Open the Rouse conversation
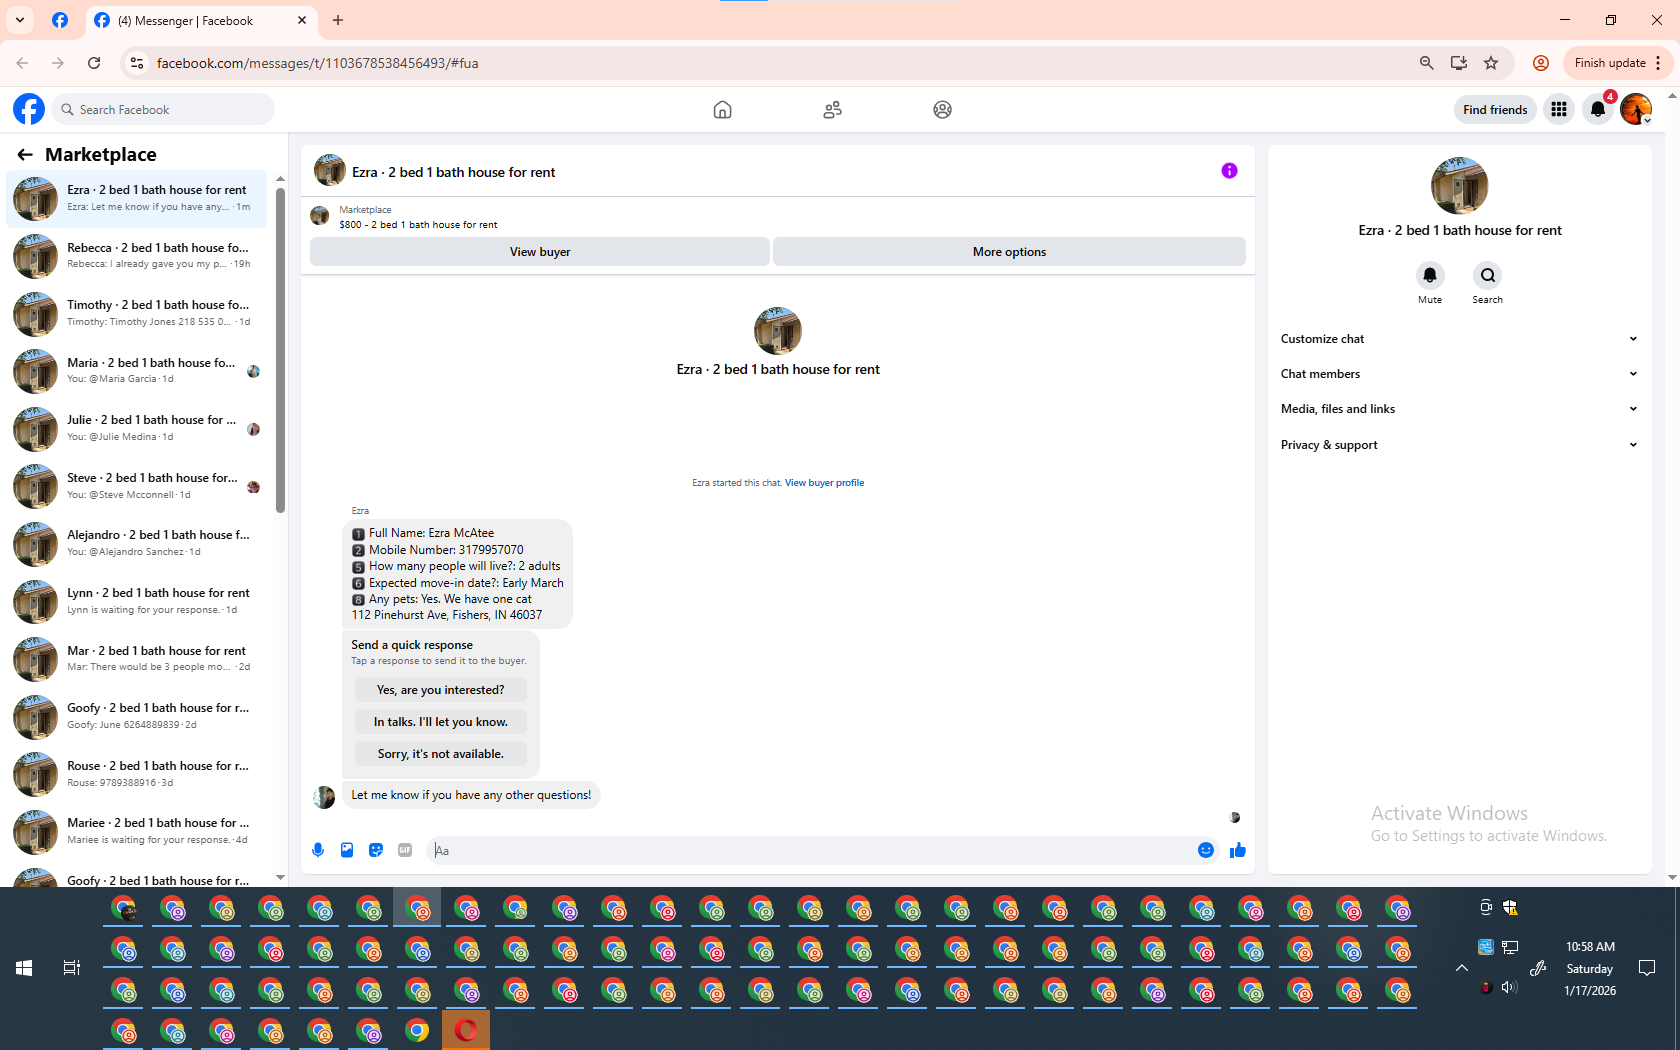Screen dimensions: 1680x1050 tap(137, 774)
